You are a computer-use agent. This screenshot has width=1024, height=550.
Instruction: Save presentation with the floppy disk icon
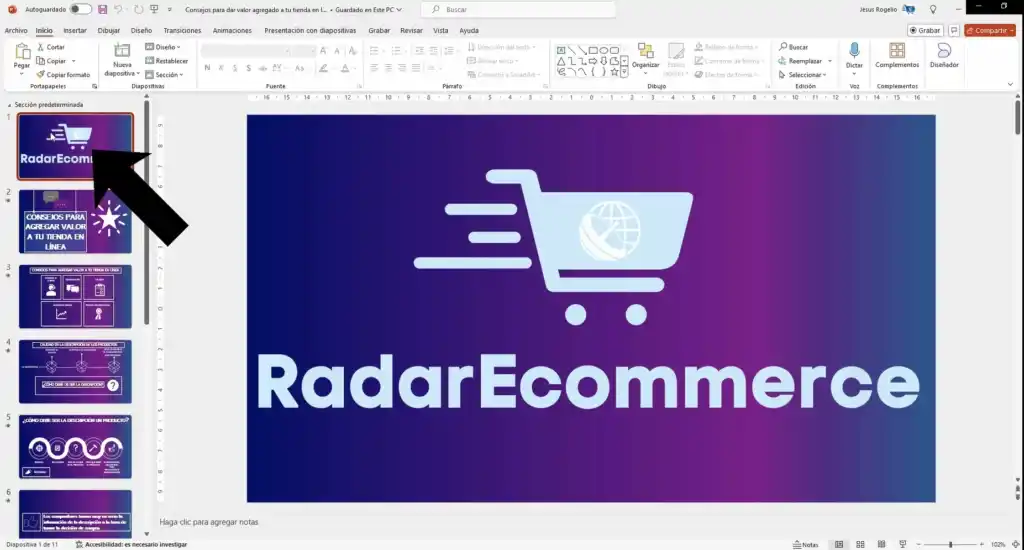[x=103, y=9]
